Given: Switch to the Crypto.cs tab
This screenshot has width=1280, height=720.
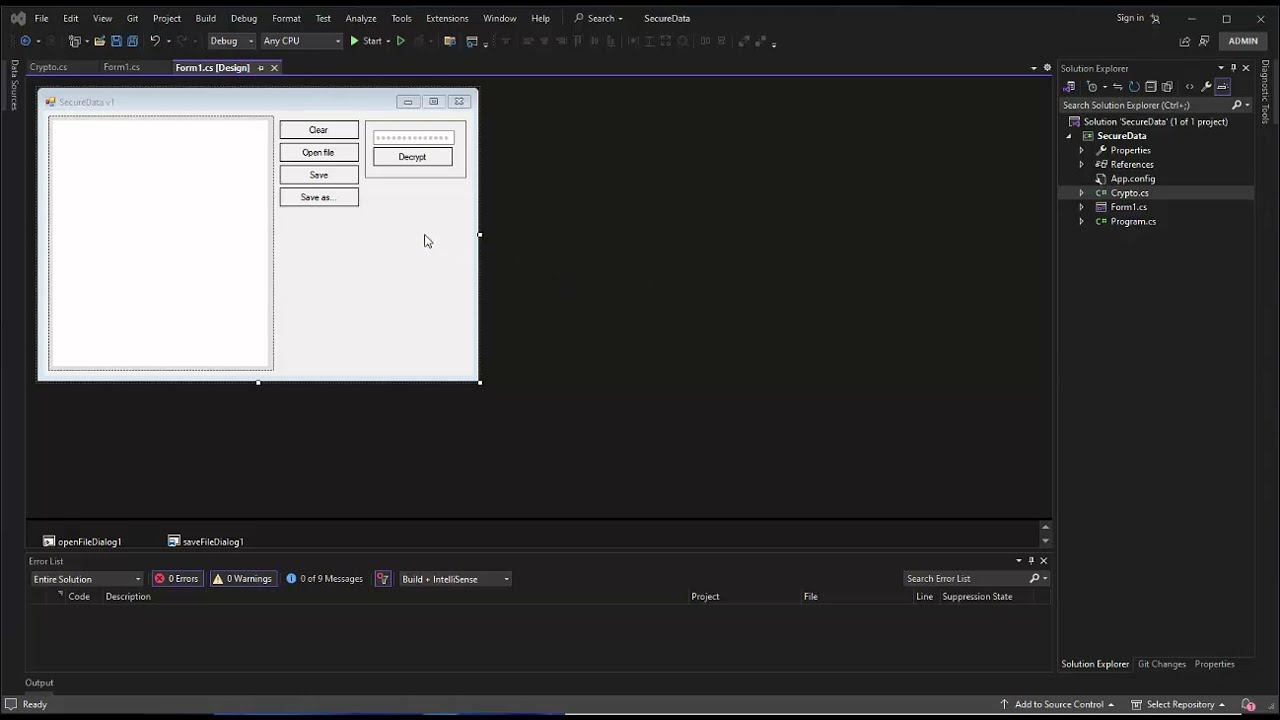Looking at the screenshot, I should tap(48, 68).
